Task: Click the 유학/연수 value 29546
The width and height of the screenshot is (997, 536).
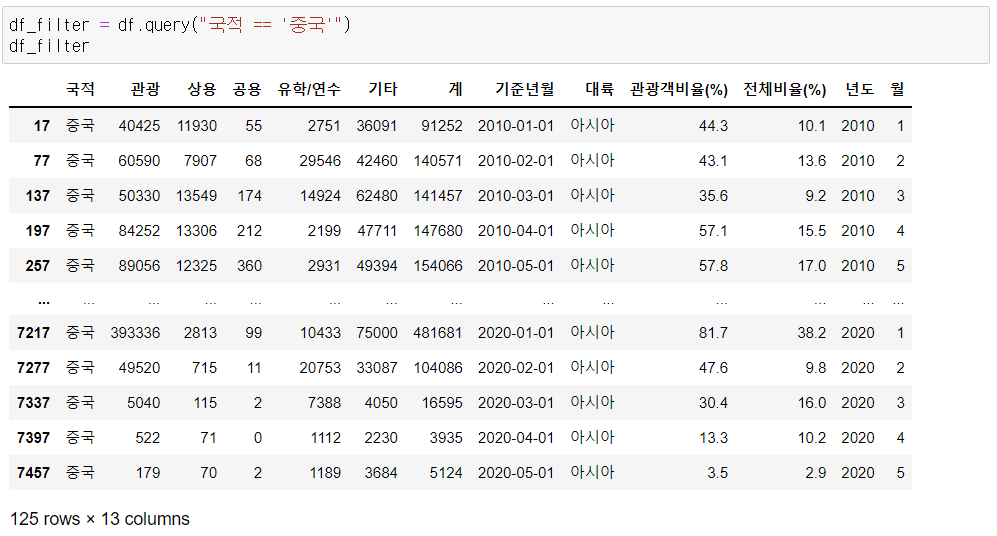Action: pos(320,161)
